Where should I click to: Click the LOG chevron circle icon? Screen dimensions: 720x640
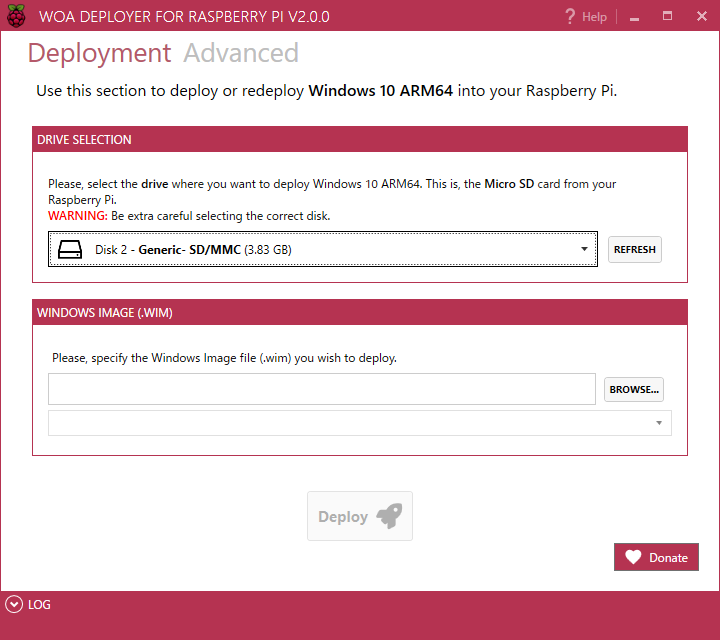tap(14, 604)
